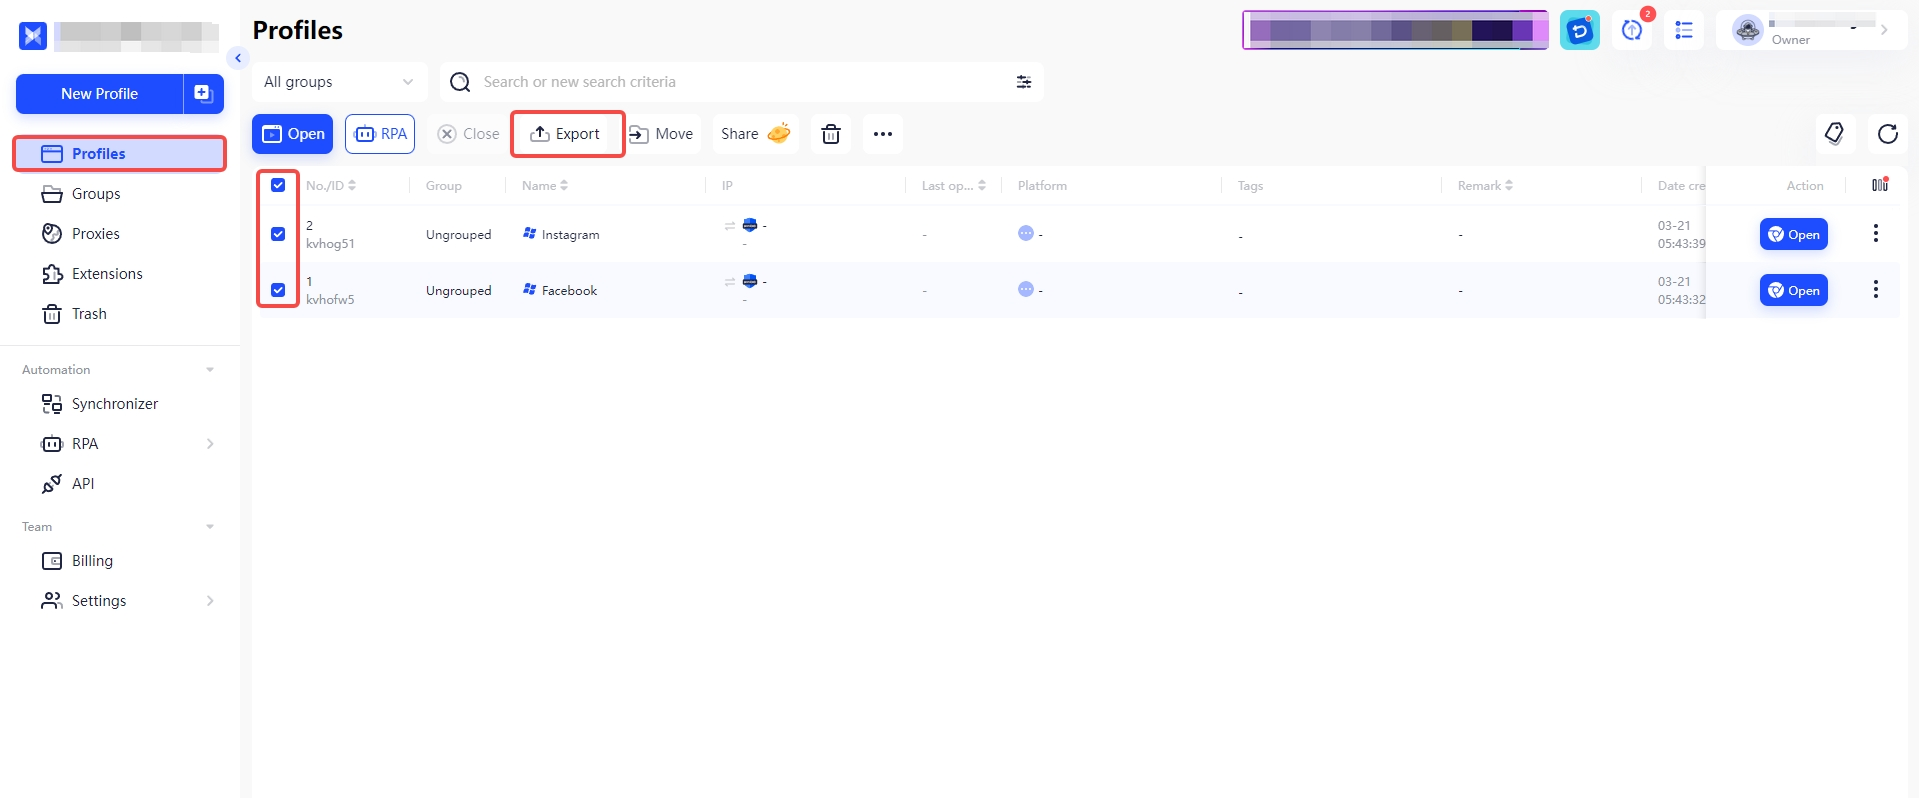Click the Export button
Viewport: 1919px width, 798px height.
pyautogui.click(x=566, y=134)
